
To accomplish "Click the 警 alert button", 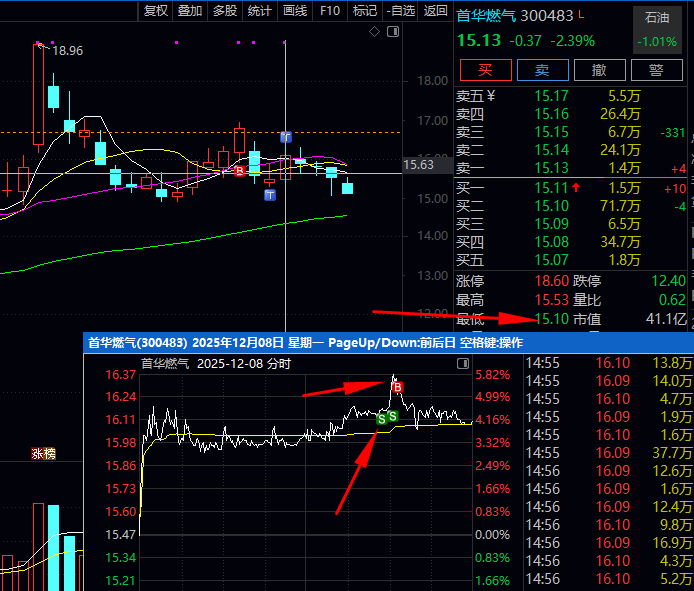I will click(x=656, y=70).
